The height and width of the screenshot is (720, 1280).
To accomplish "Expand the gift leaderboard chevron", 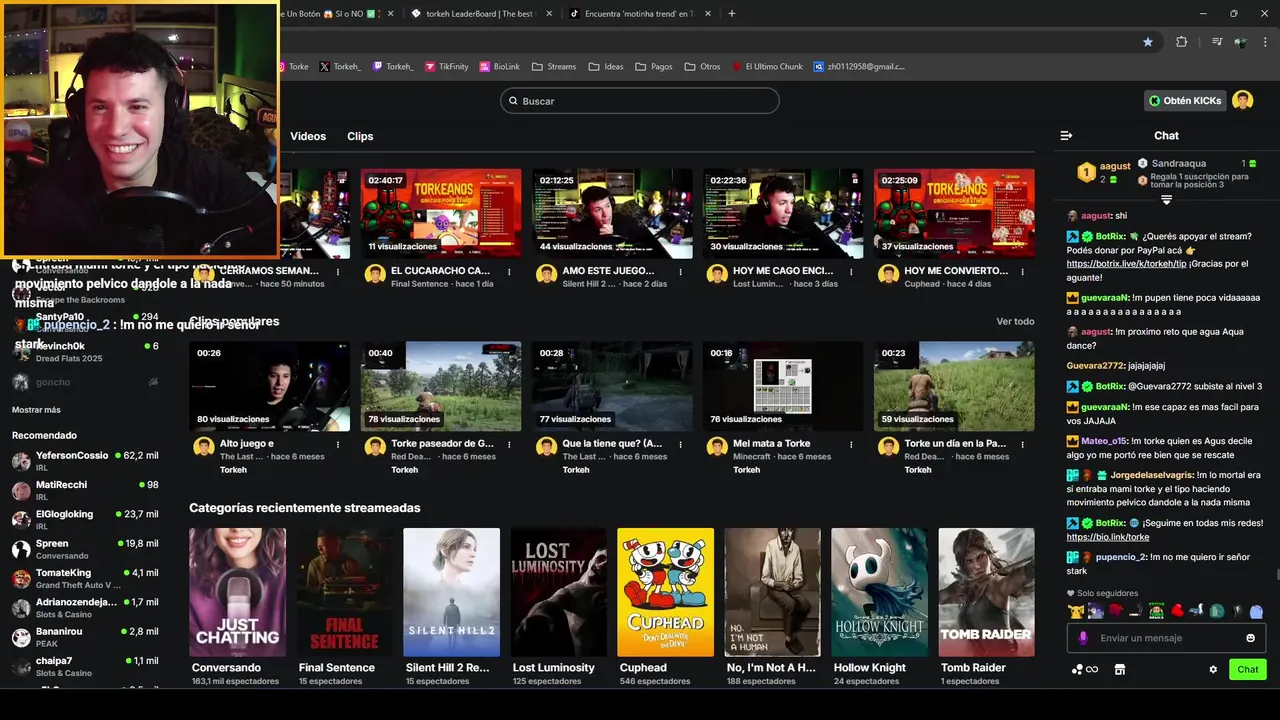I will (x=1166, y=201).
